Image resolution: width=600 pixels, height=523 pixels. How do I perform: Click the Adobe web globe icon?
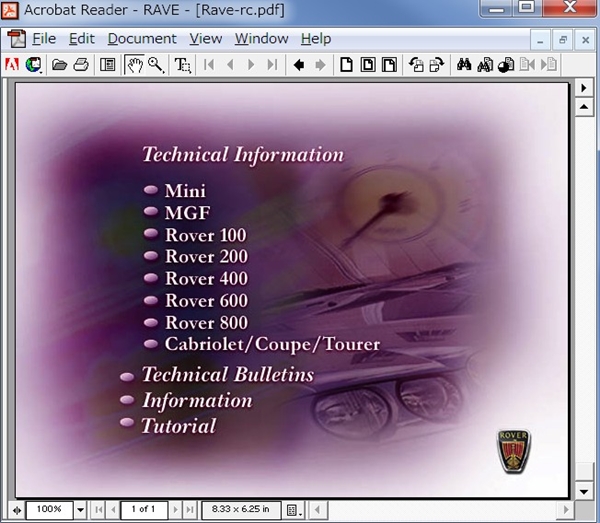click(34, 64)
